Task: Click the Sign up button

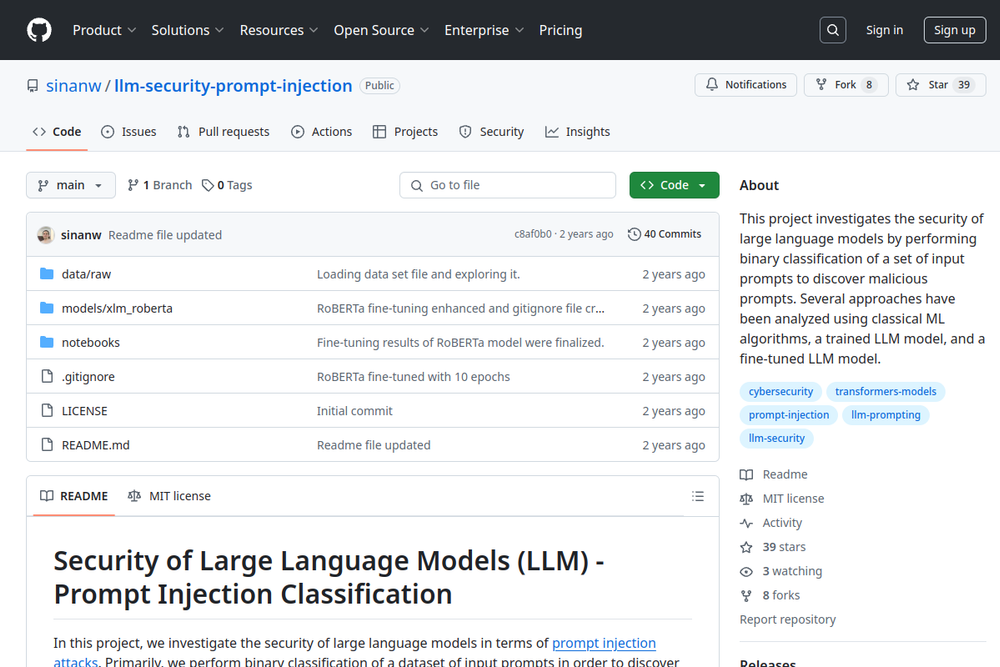Action: [954, 30]
